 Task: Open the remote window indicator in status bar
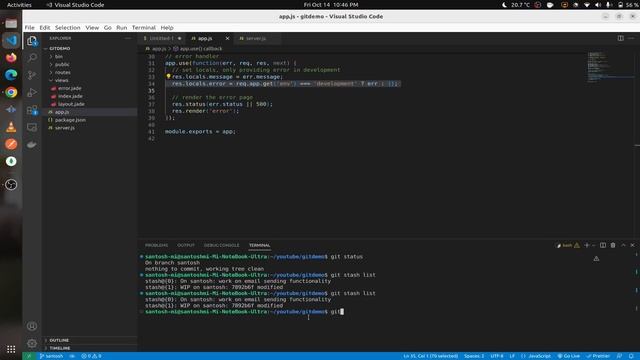29,356
